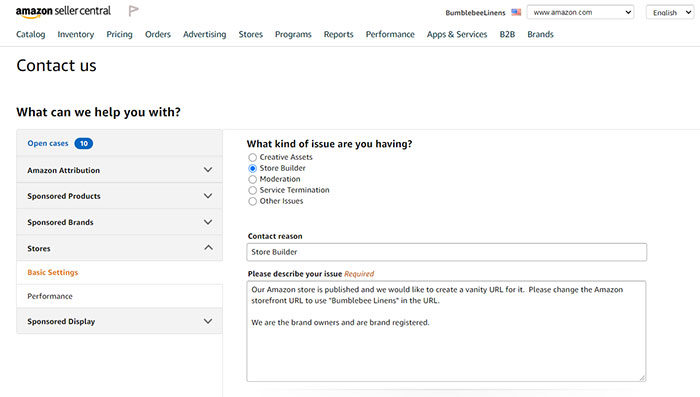
Task: Open the Catalog menu
Action: click(x=31, y=34)
